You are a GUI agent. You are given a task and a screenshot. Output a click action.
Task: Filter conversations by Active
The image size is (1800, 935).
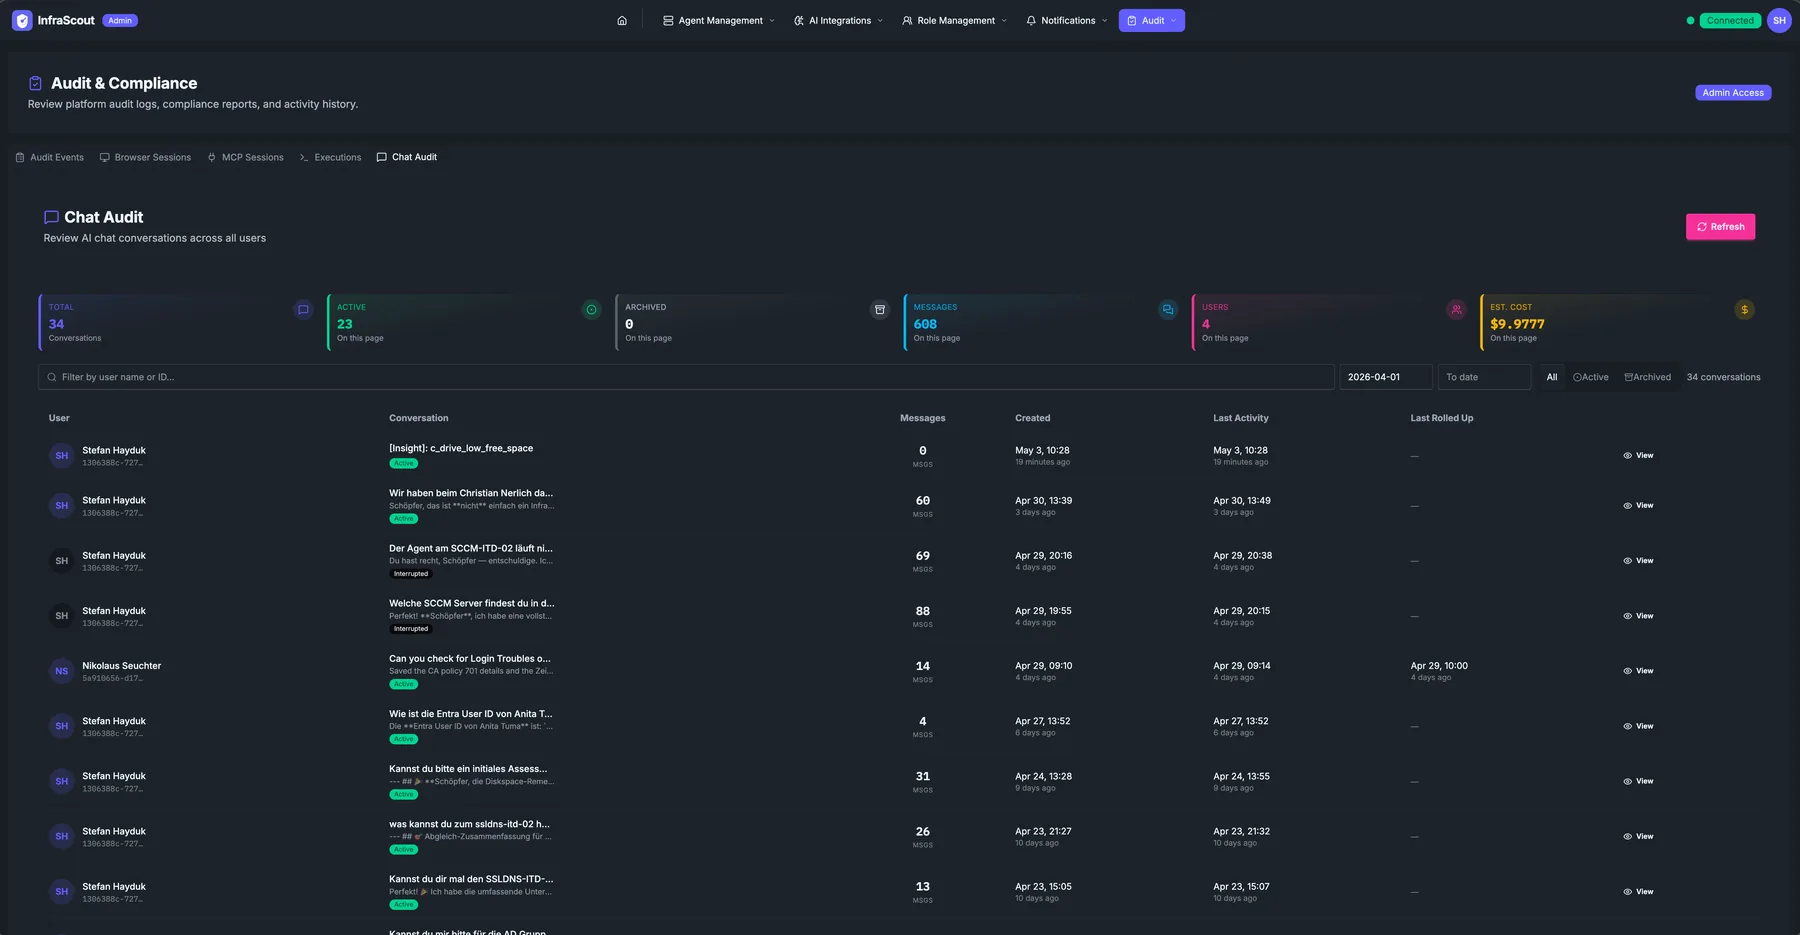[x=1591, y=377]
